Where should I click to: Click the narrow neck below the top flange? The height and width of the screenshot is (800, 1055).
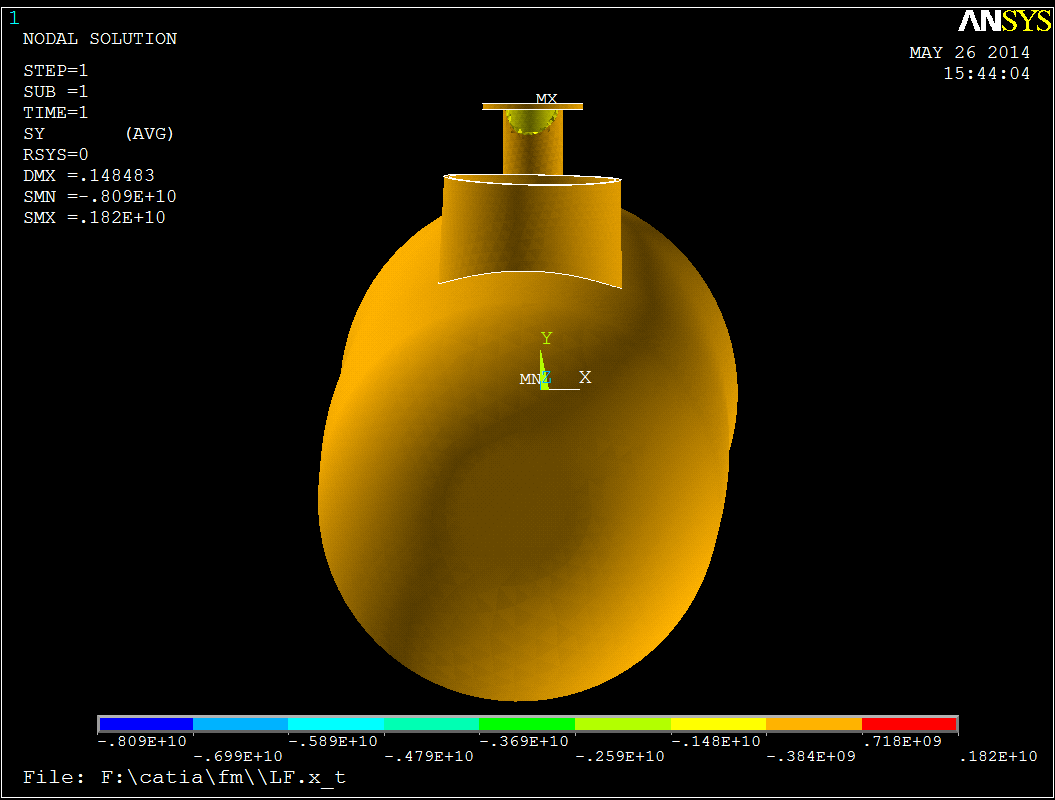pos(533,143)
